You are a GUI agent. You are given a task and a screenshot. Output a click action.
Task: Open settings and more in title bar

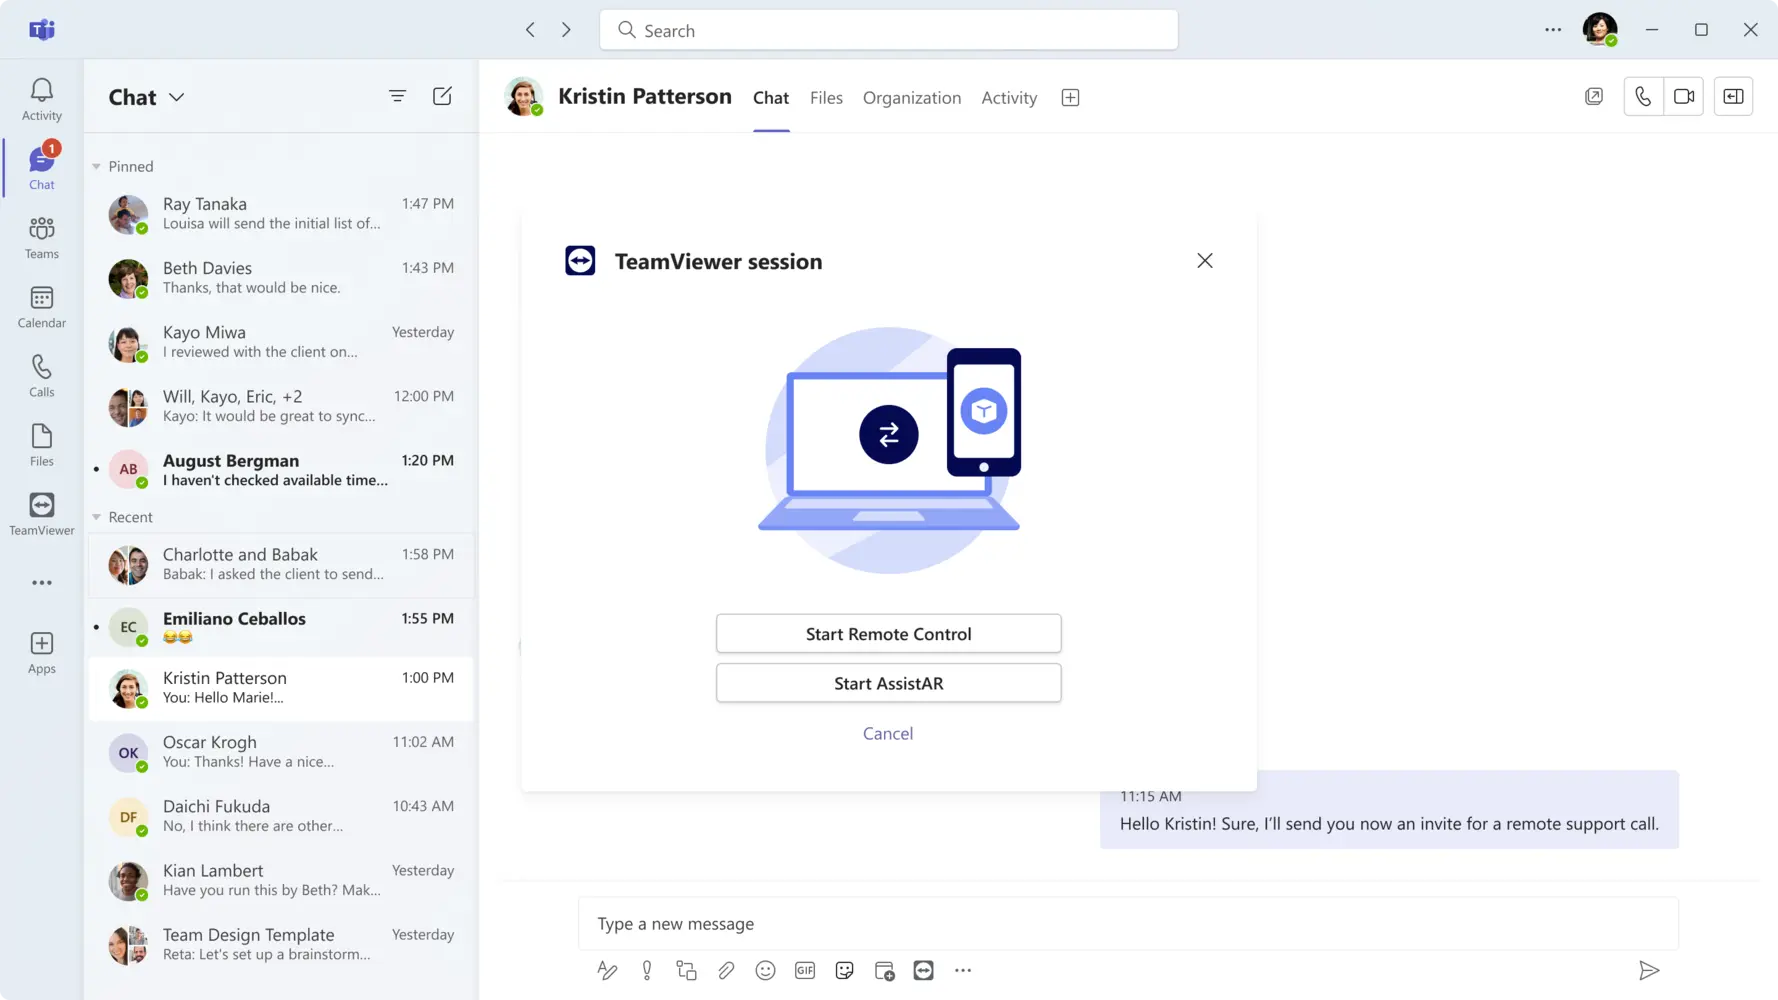pos(1552,30)
